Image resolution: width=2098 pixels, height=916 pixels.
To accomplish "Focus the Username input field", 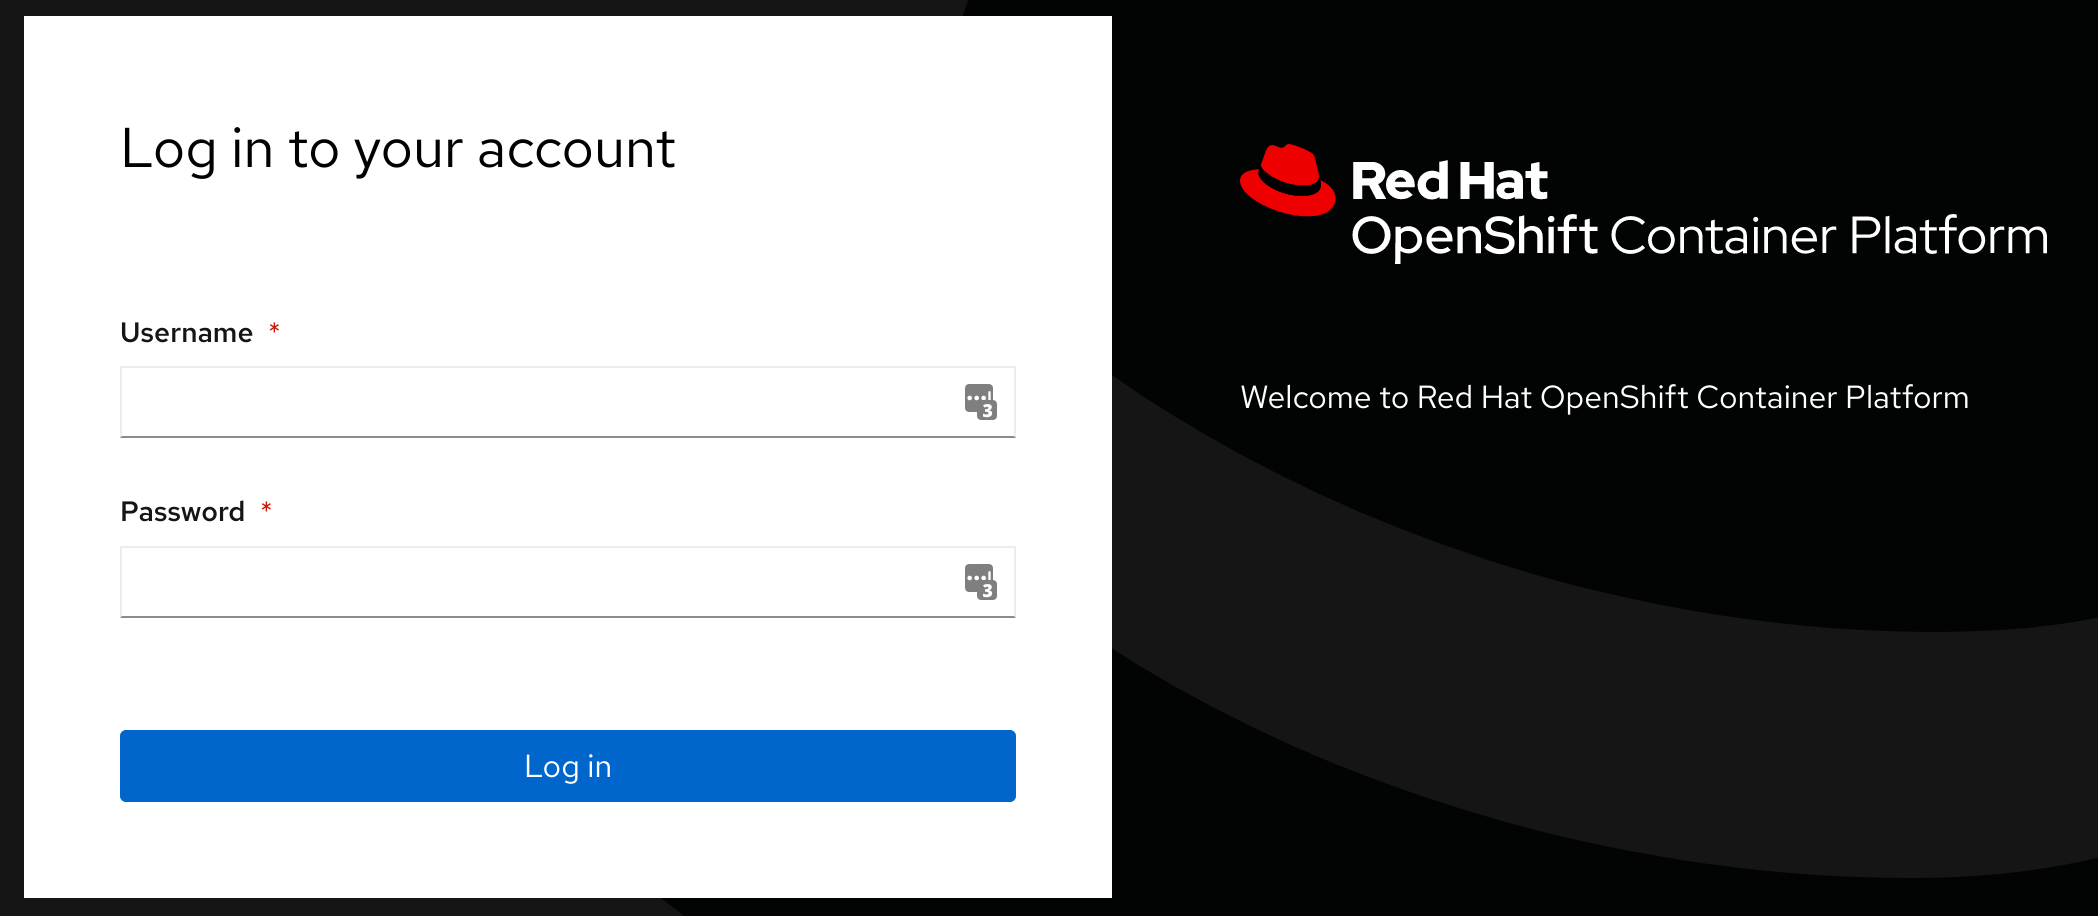I will coord(567,402).
